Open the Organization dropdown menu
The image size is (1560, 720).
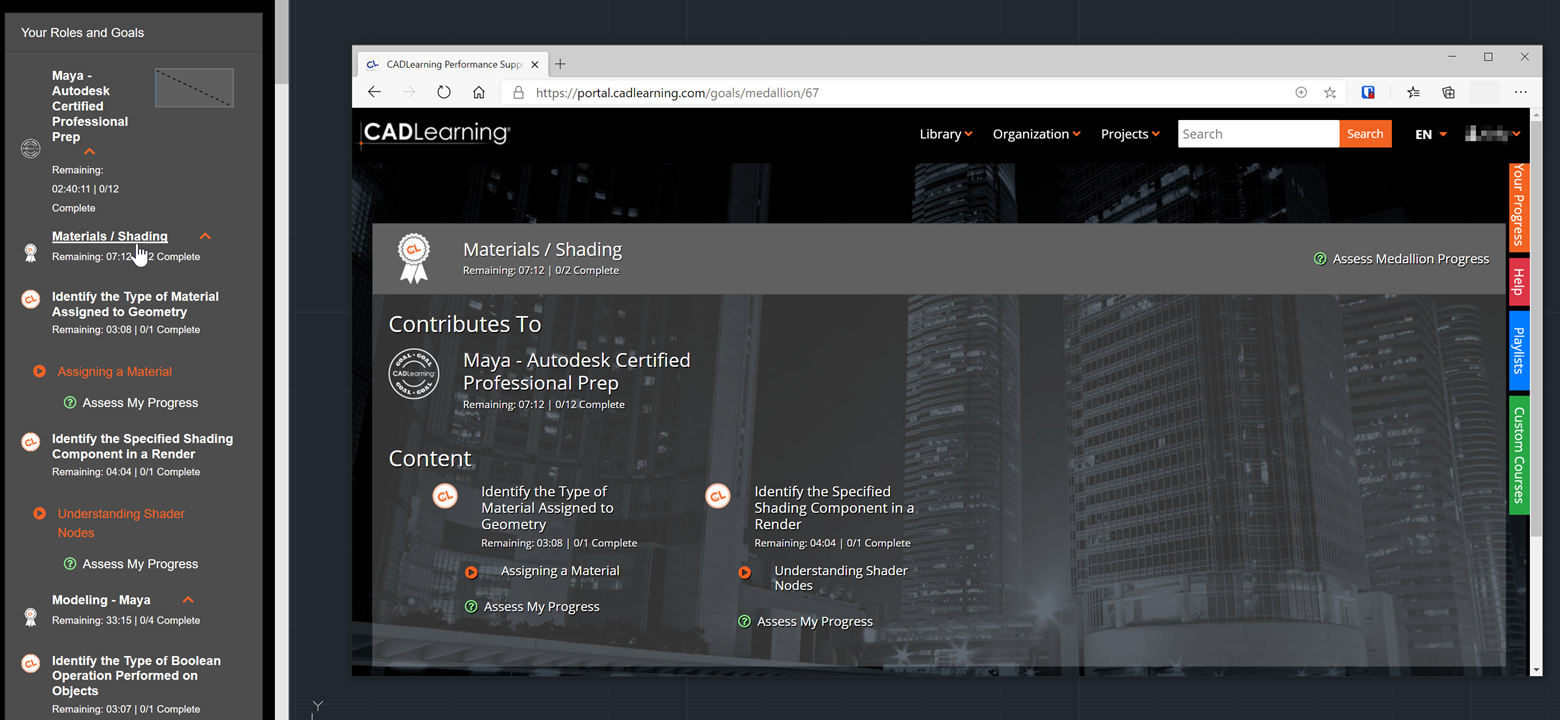click(x=1035, y=134)
